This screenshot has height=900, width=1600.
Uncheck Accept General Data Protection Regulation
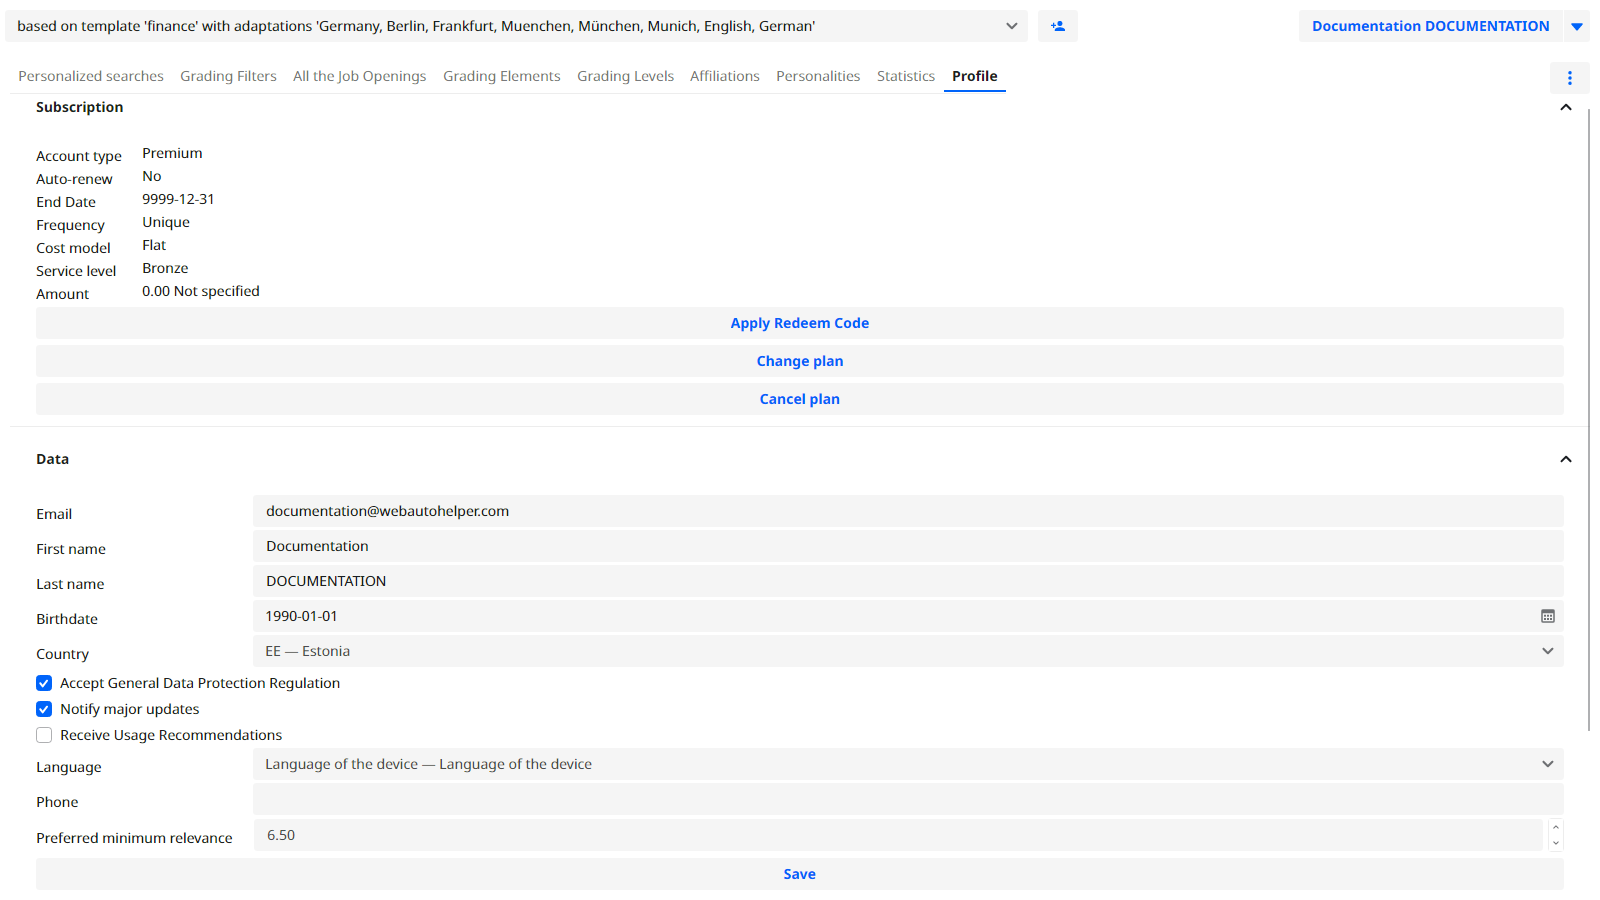click(x=44, y=684)
